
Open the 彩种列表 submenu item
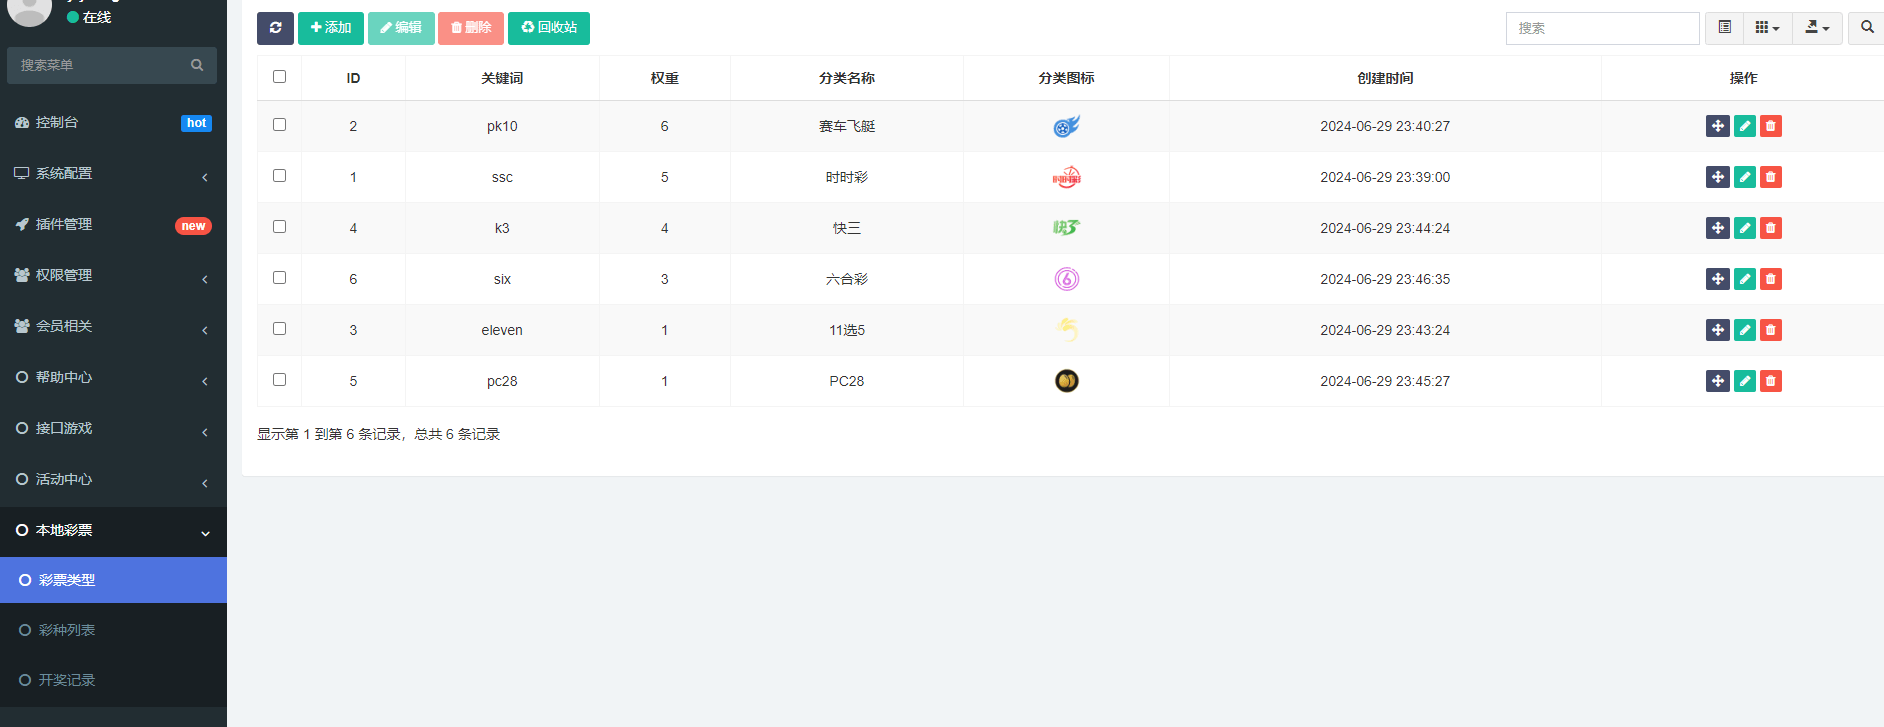point(67,630)
